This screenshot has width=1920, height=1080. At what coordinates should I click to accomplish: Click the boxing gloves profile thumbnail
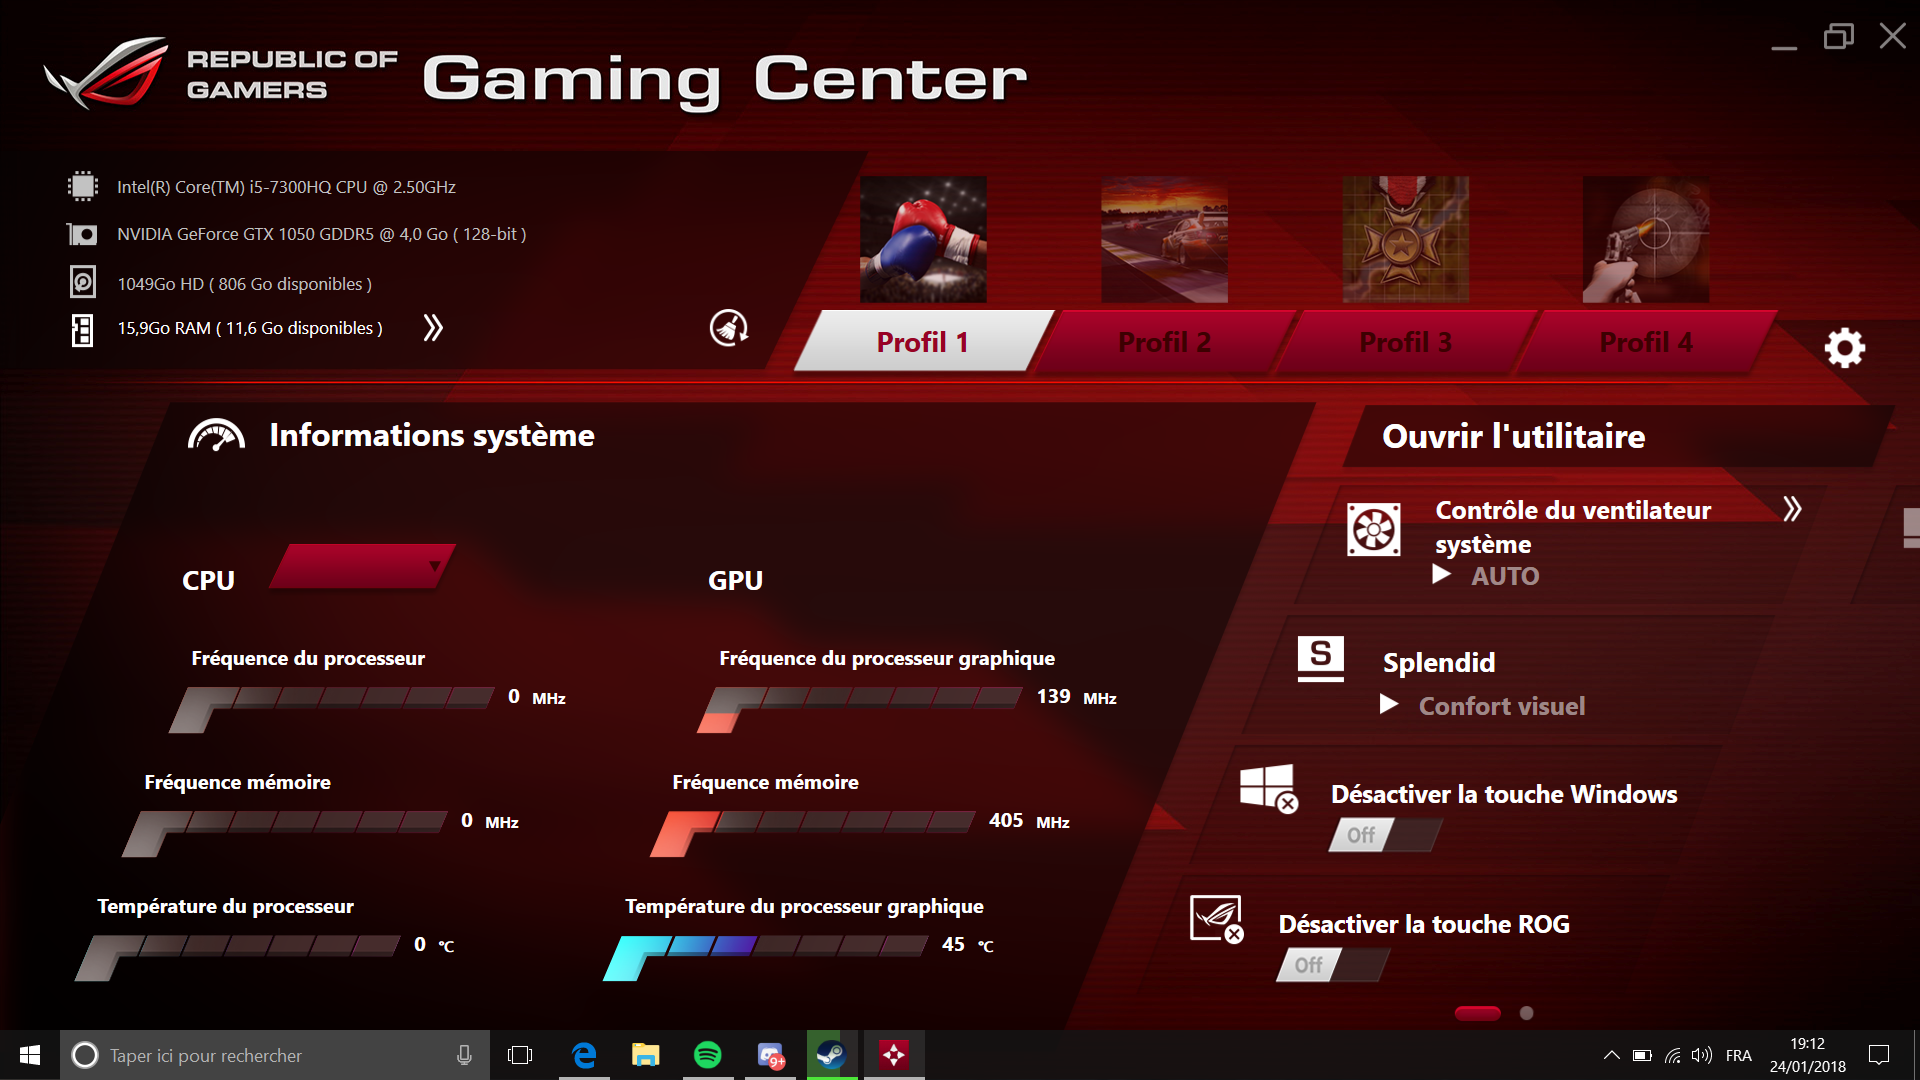pos(923,239)
